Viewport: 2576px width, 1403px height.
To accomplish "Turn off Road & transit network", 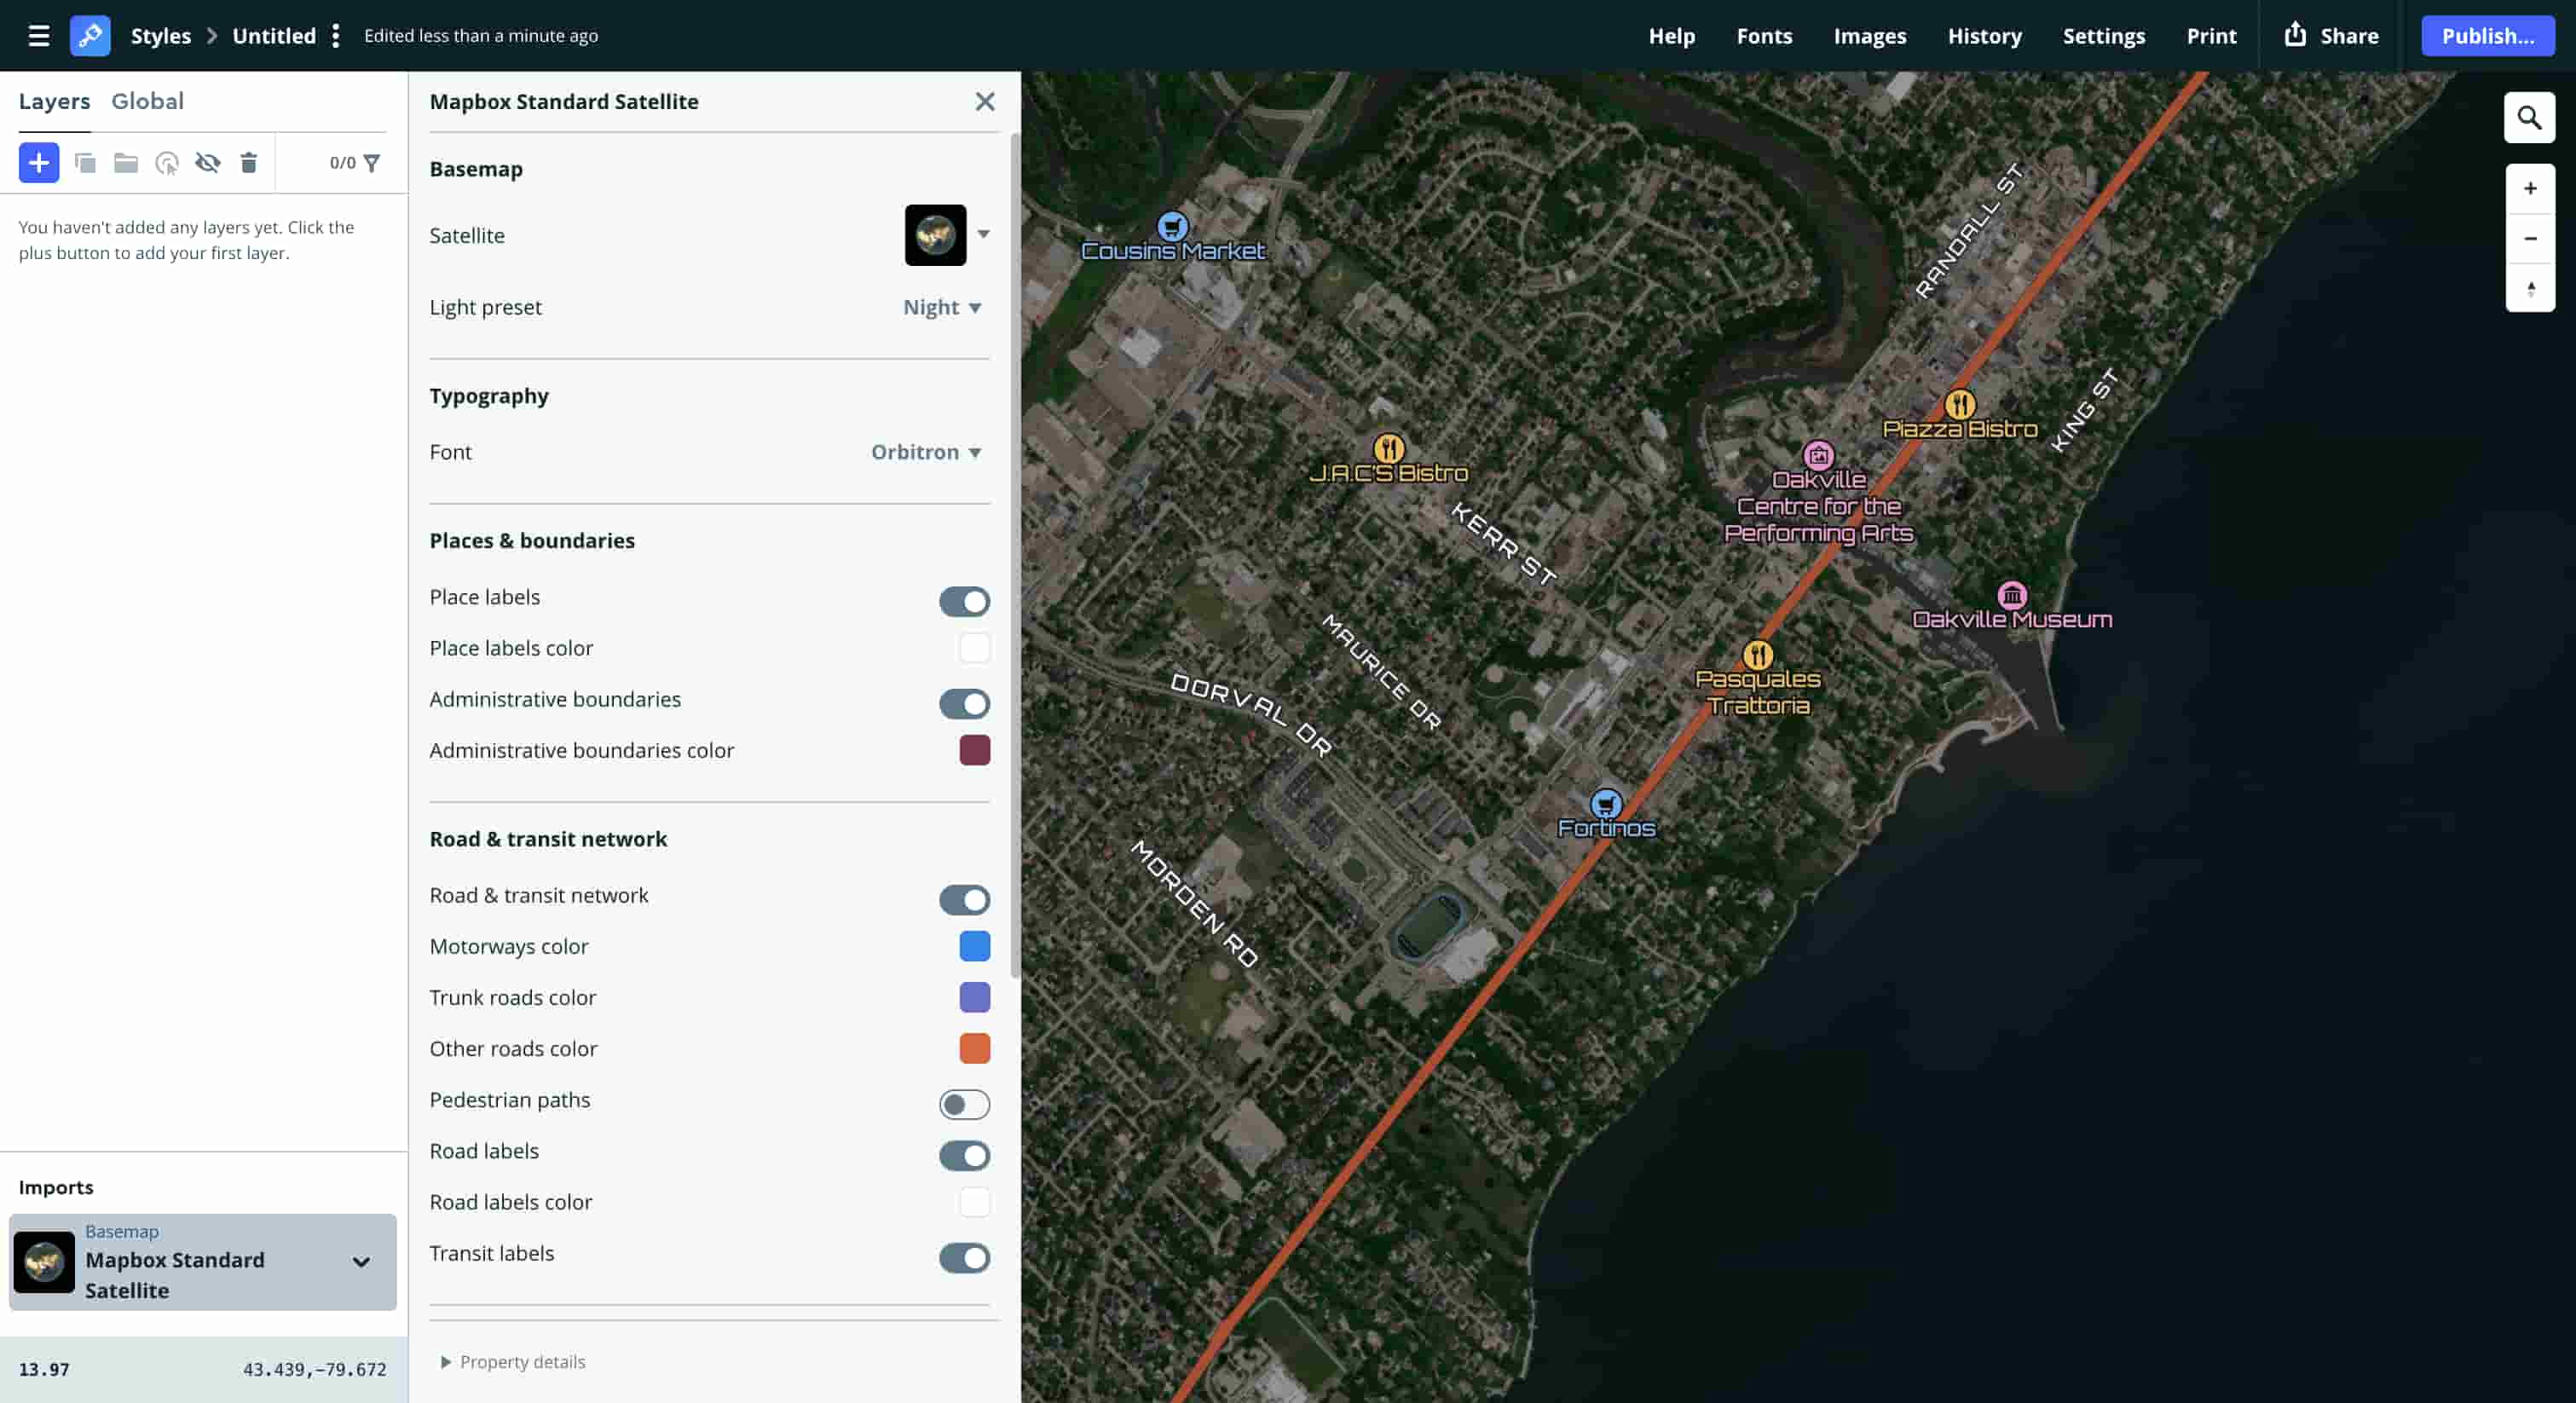I will [964, 900].
